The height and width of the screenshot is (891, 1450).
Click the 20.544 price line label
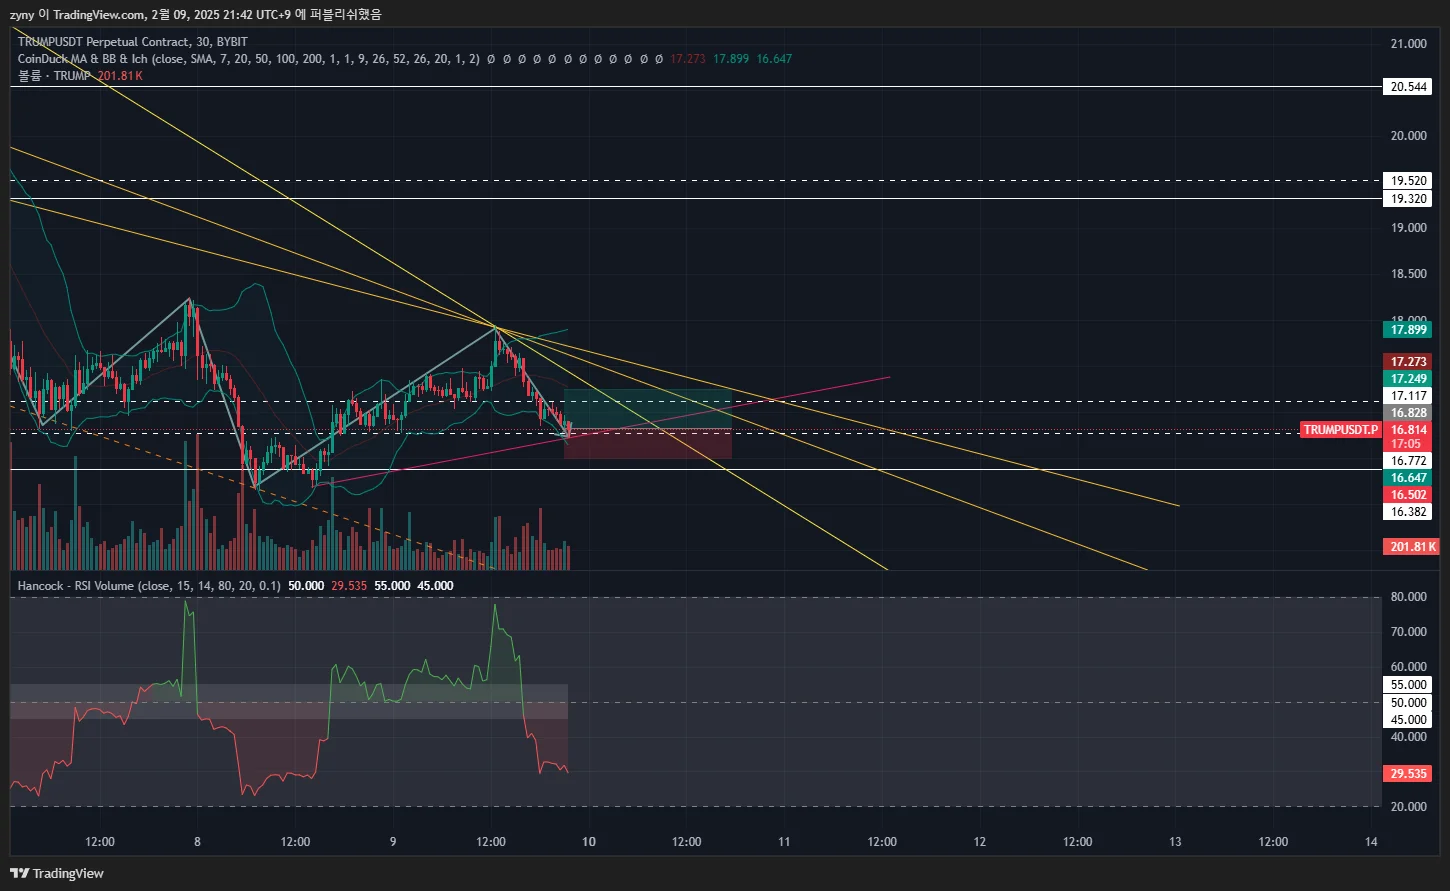[1409, 87]
